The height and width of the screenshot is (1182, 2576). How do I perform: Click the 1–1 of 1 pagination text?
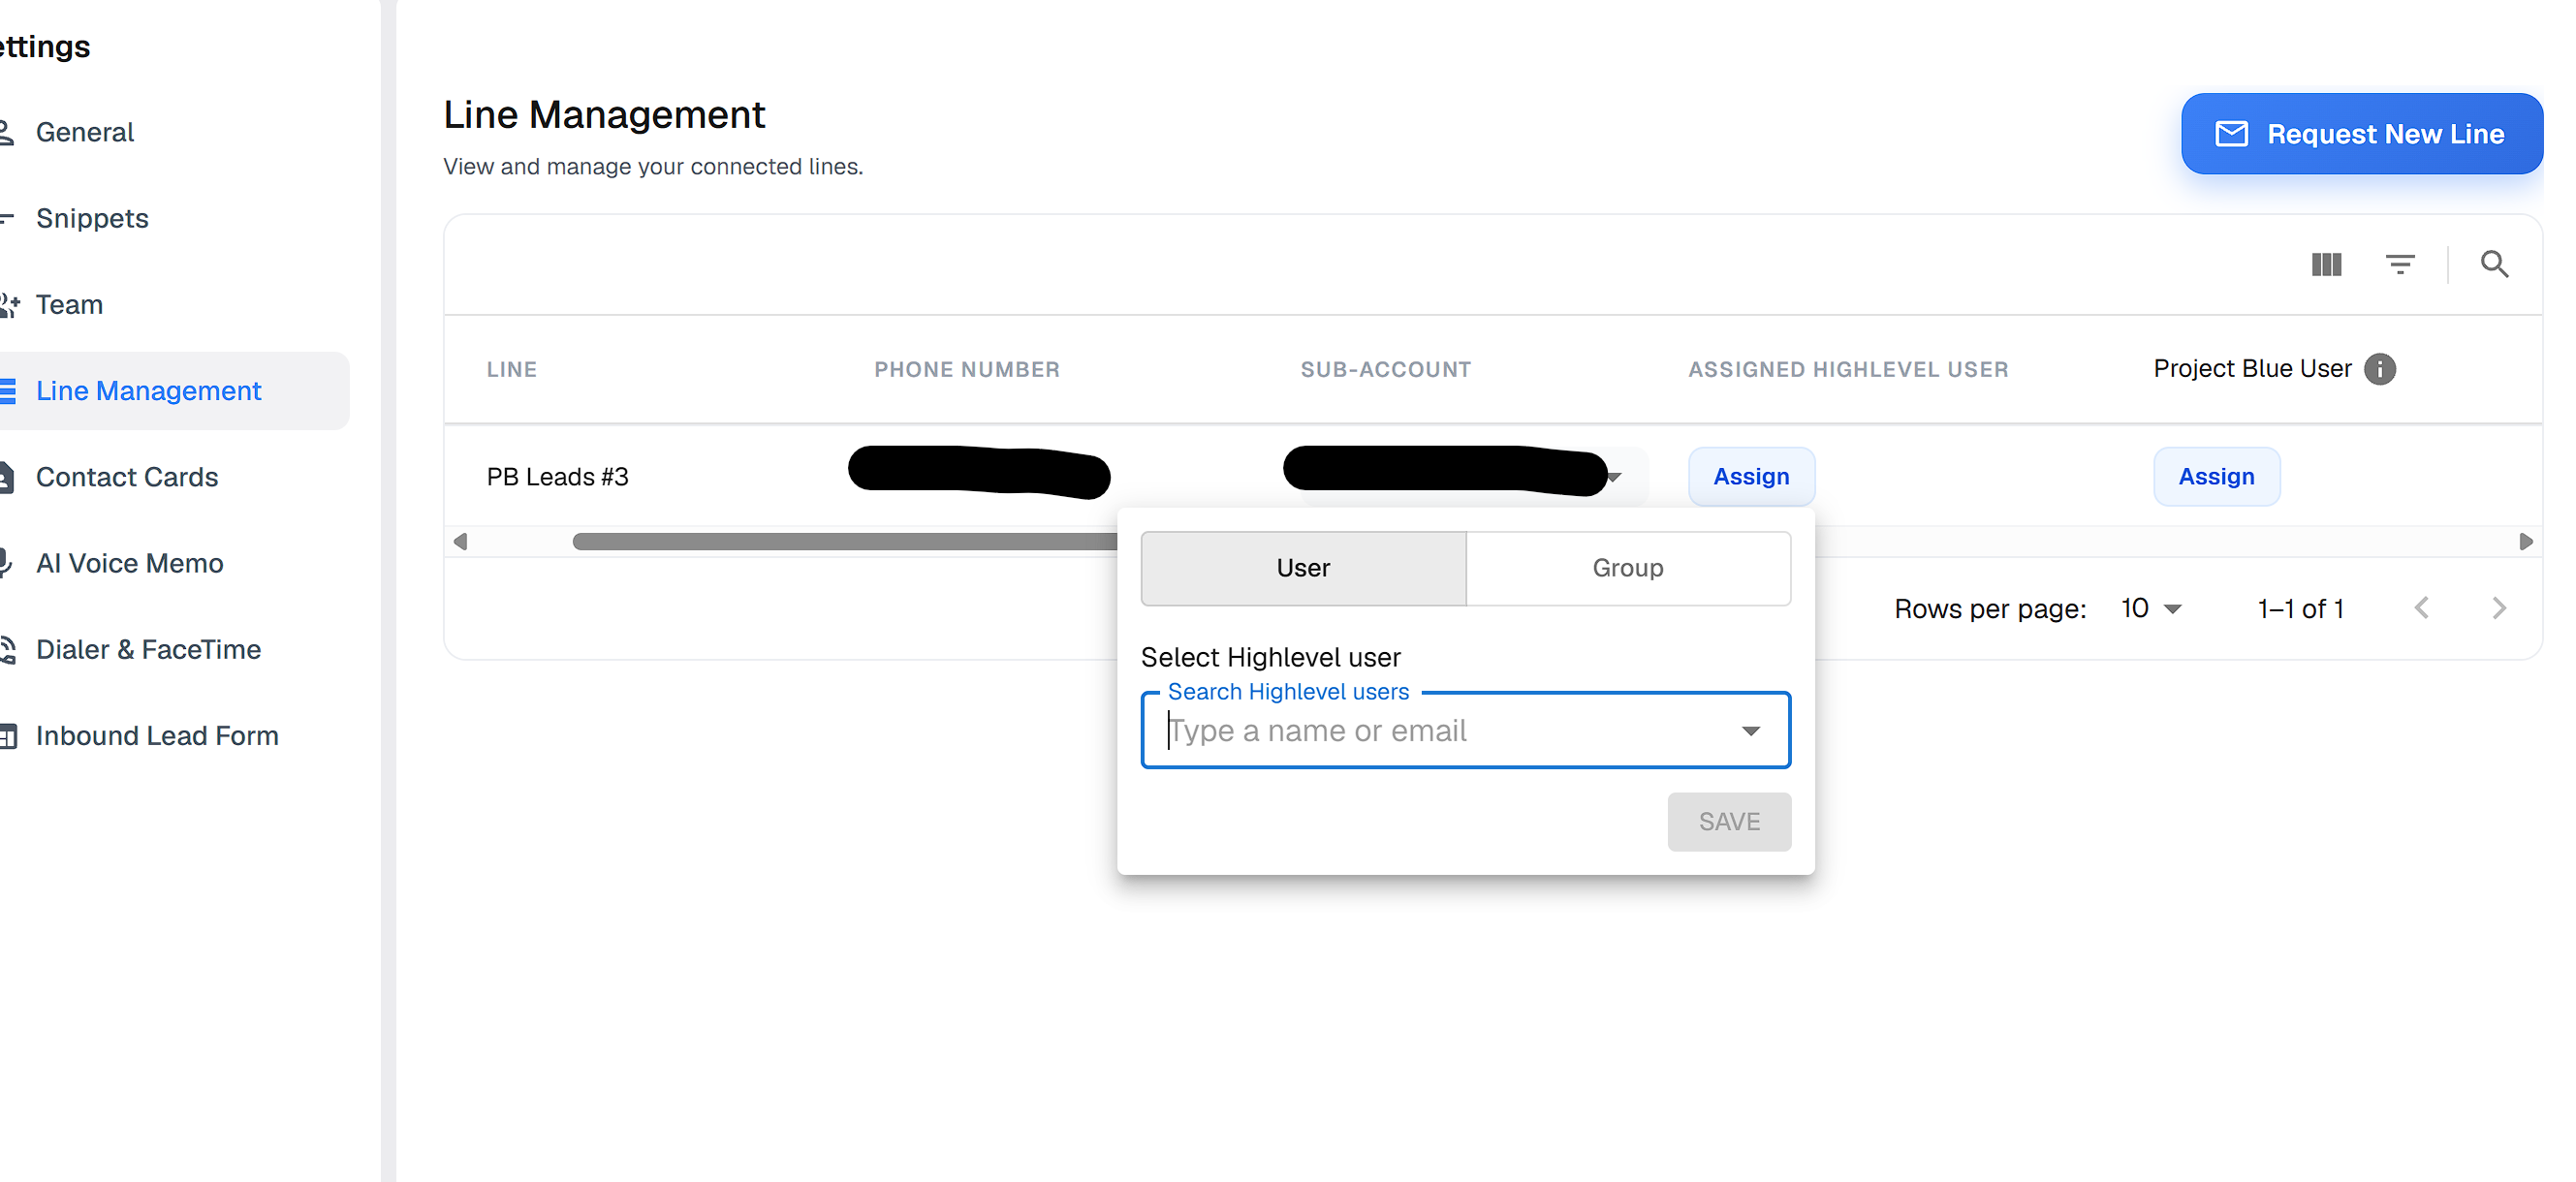point(2301,608)
